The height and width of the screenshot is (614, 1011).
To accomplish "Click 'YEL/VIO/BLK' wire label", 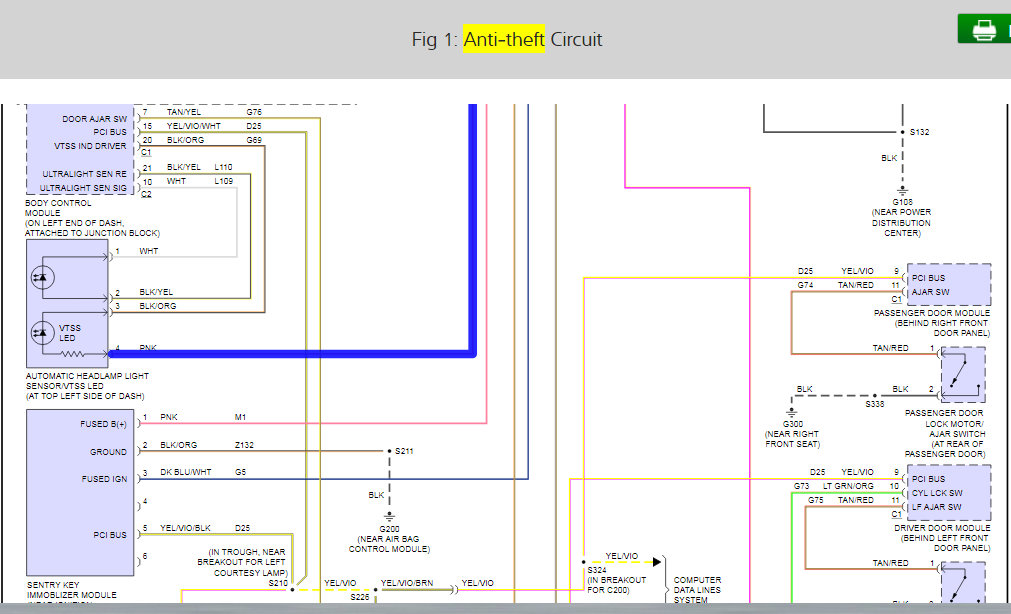I will (186, 528).
